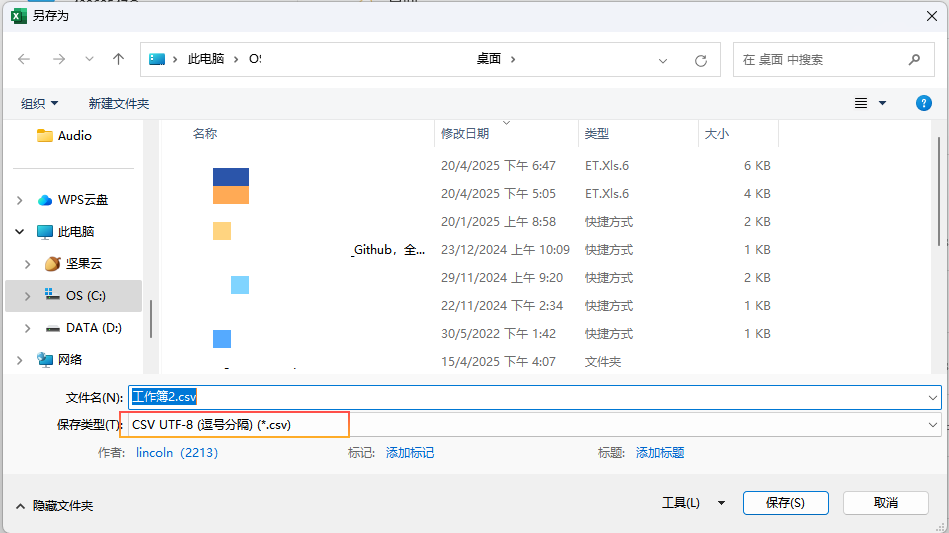Click the 文件名 filename input field
Viewport: 949px width, 533px height.
point(530,397)
